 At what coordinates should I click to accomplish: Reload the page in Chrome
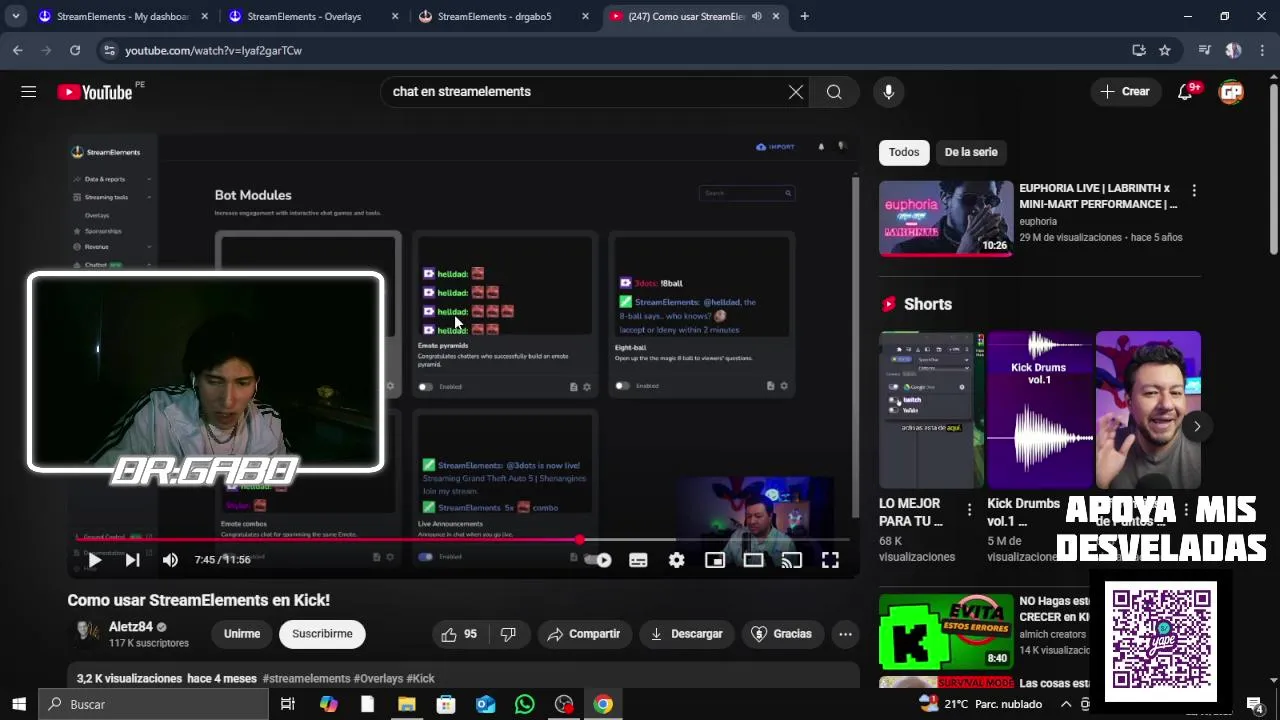tap(75, 50)
